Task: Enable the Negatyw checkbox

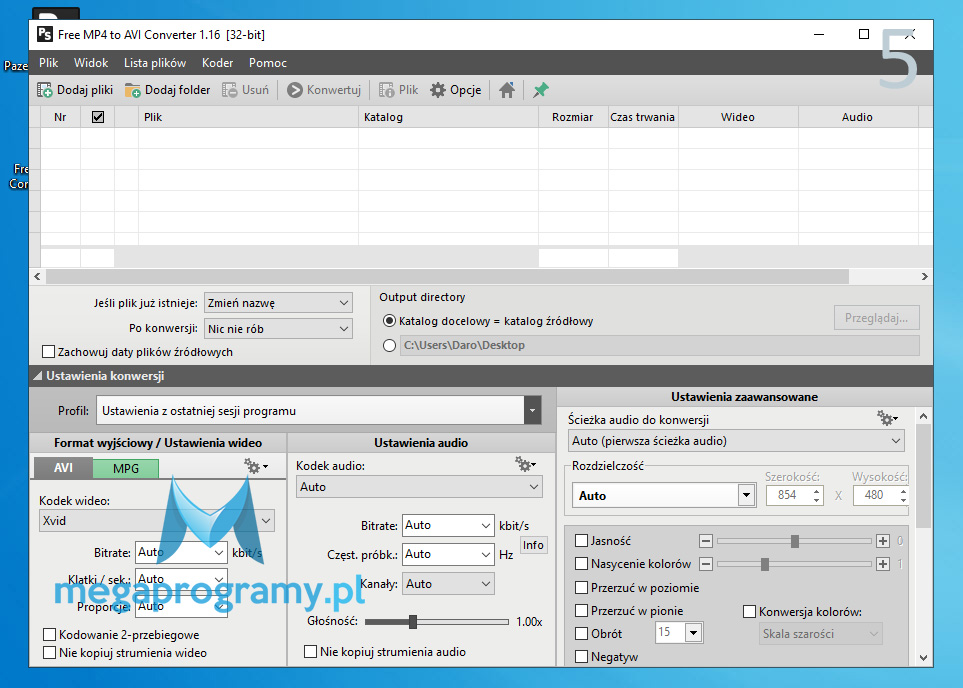Action: point(581,657)
